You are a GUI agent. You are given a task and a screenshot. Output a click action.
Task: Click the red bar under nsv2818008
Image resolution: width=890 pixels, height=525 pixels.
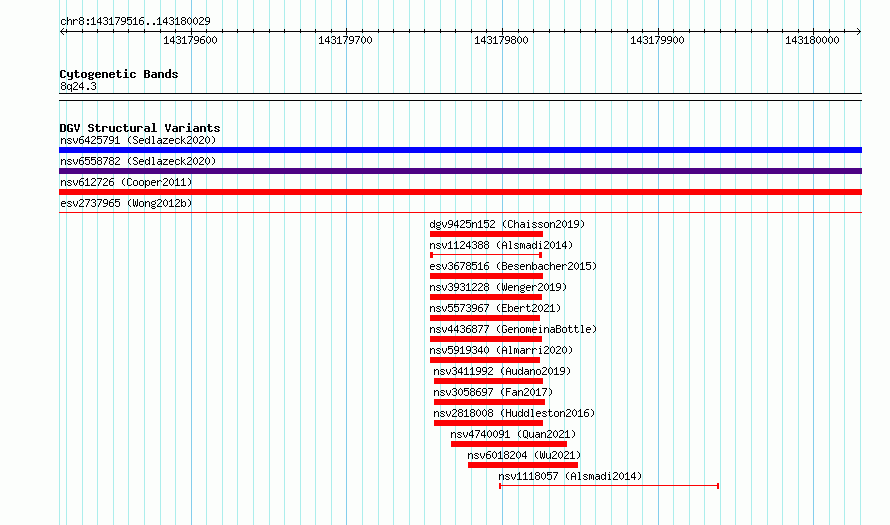(488, 423)
